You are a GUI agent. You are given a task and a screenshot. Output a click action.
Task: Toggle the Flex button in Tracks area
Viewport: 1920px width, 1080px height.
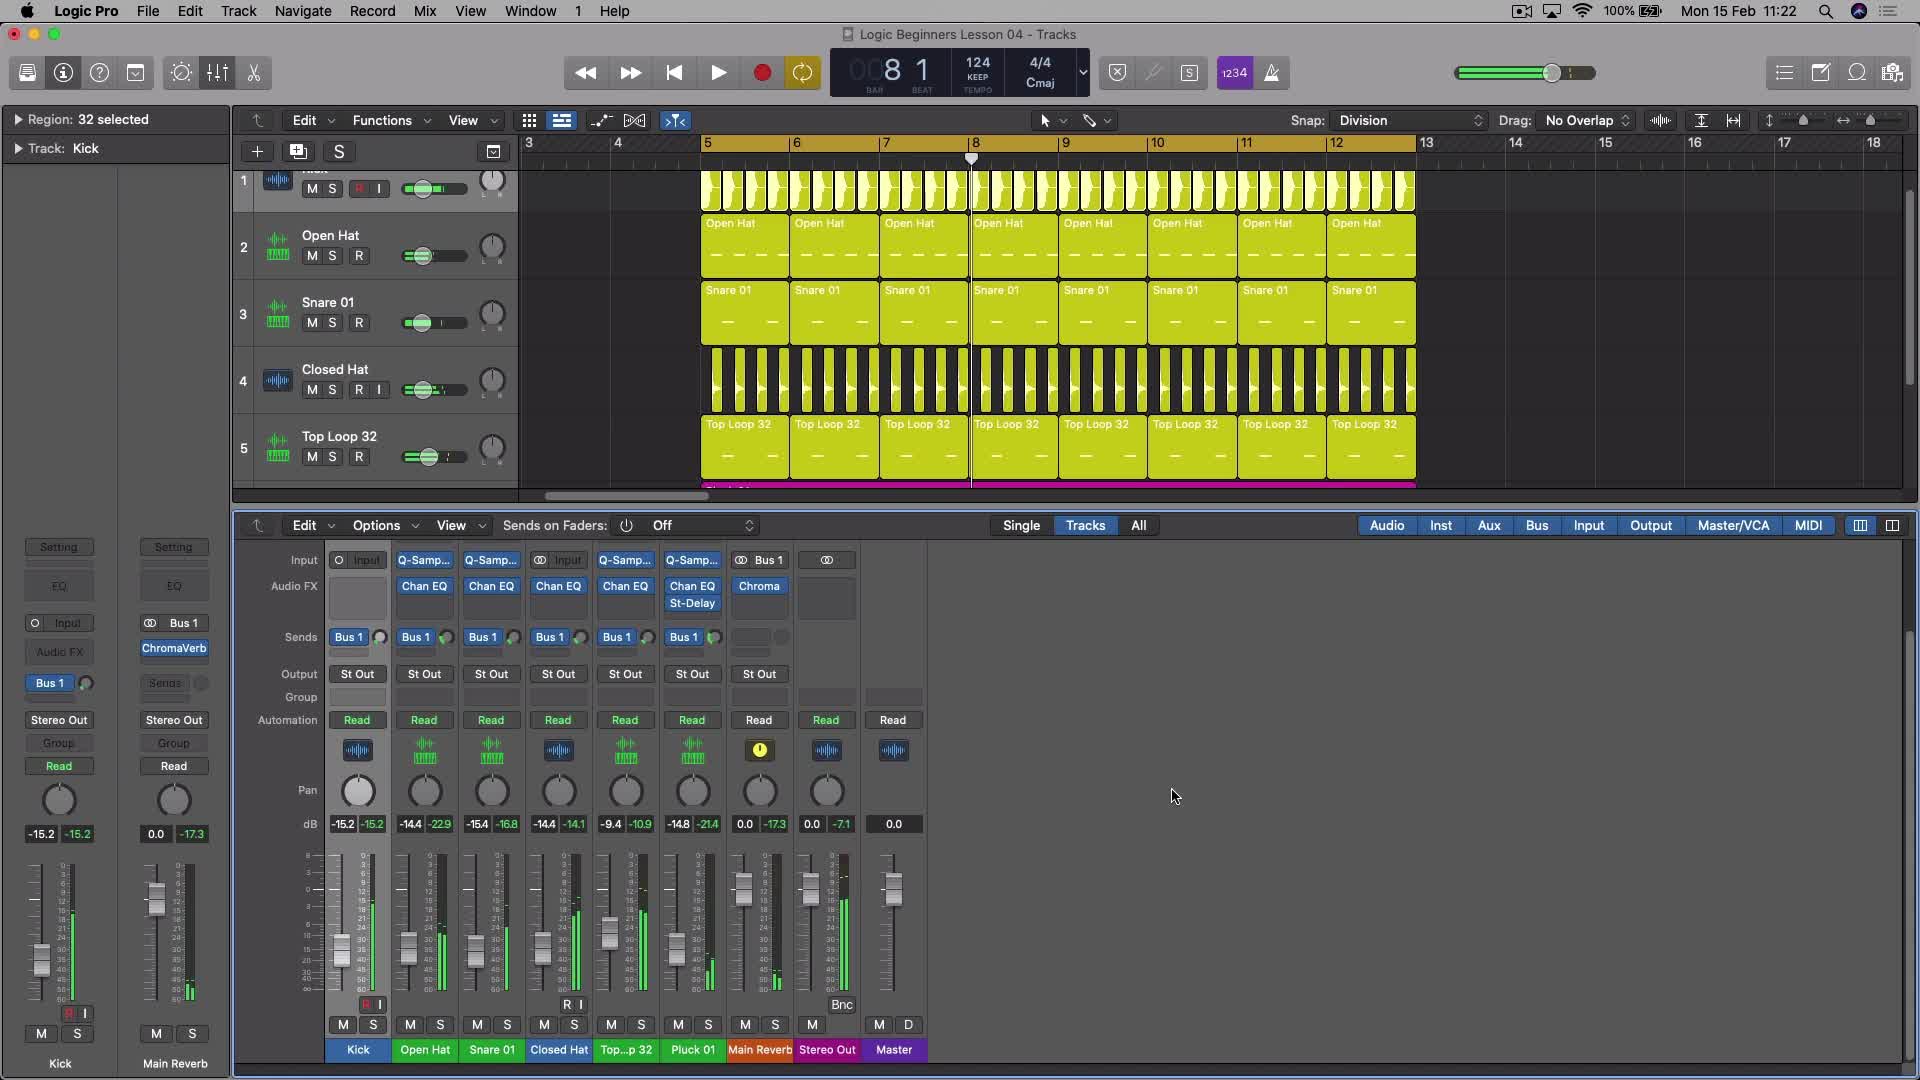(634, 121)
